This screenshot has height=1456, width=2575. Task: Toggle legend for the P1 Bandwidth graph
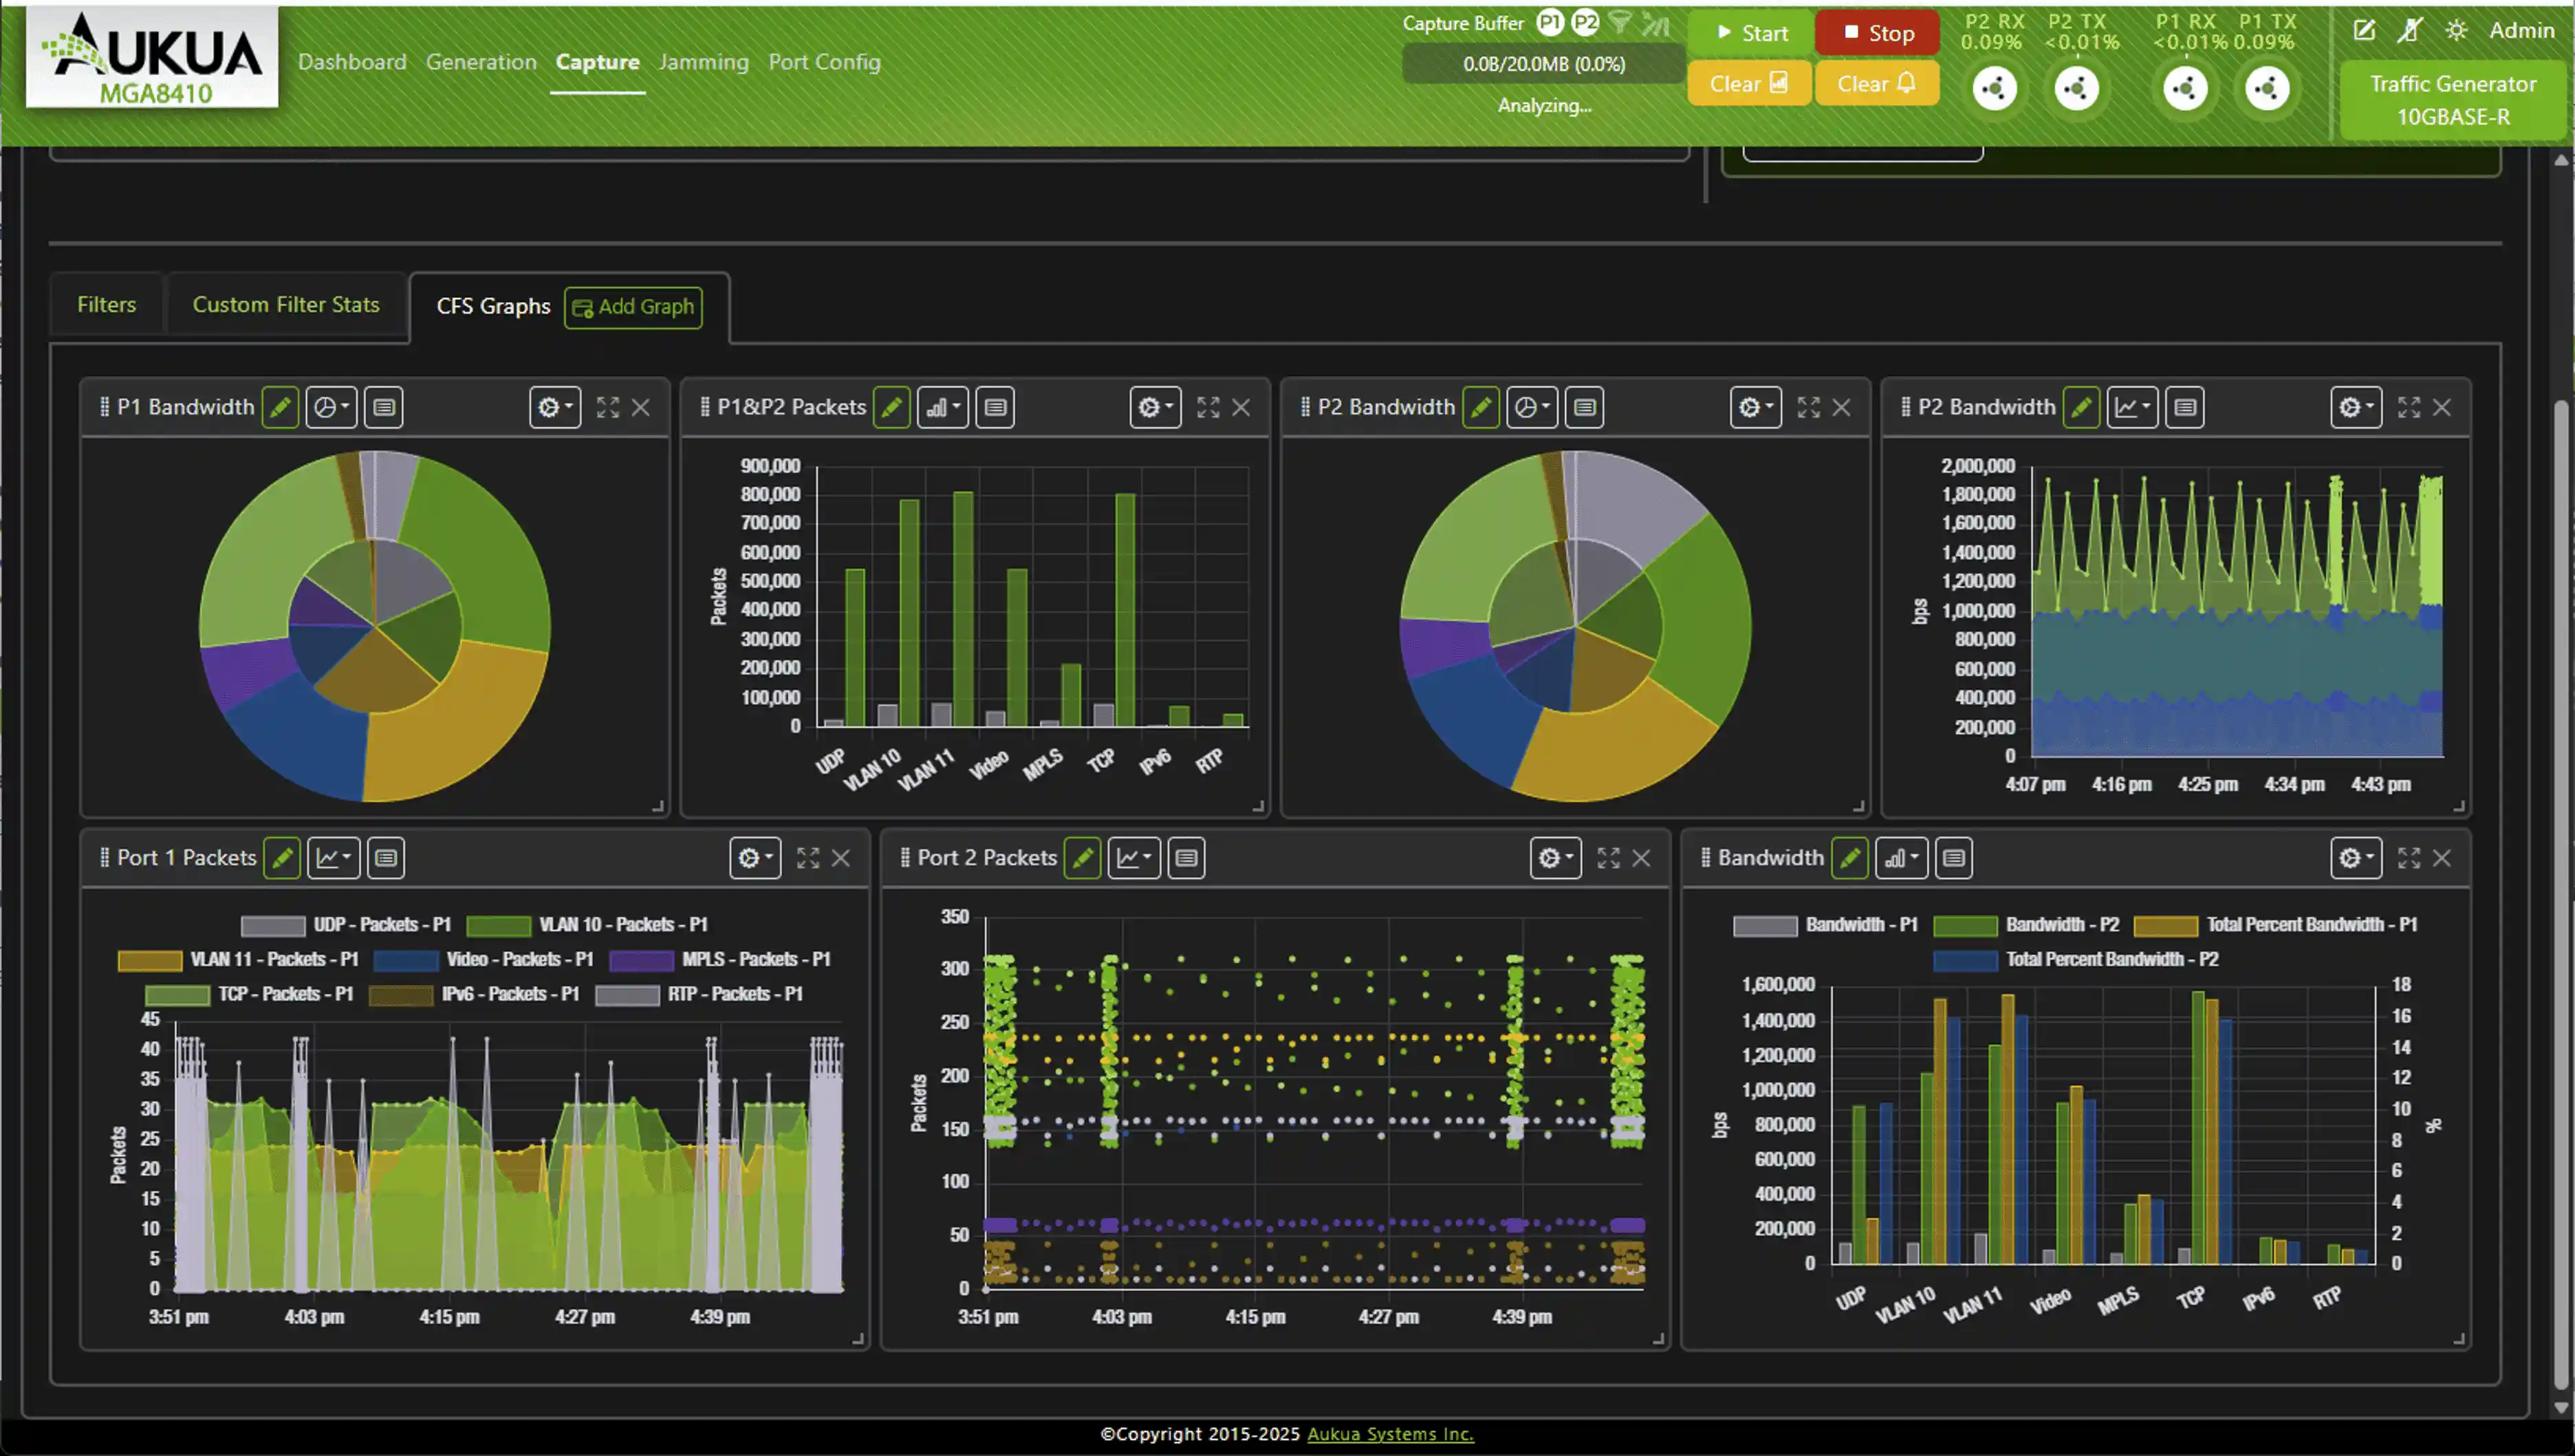tap(384, 407)
